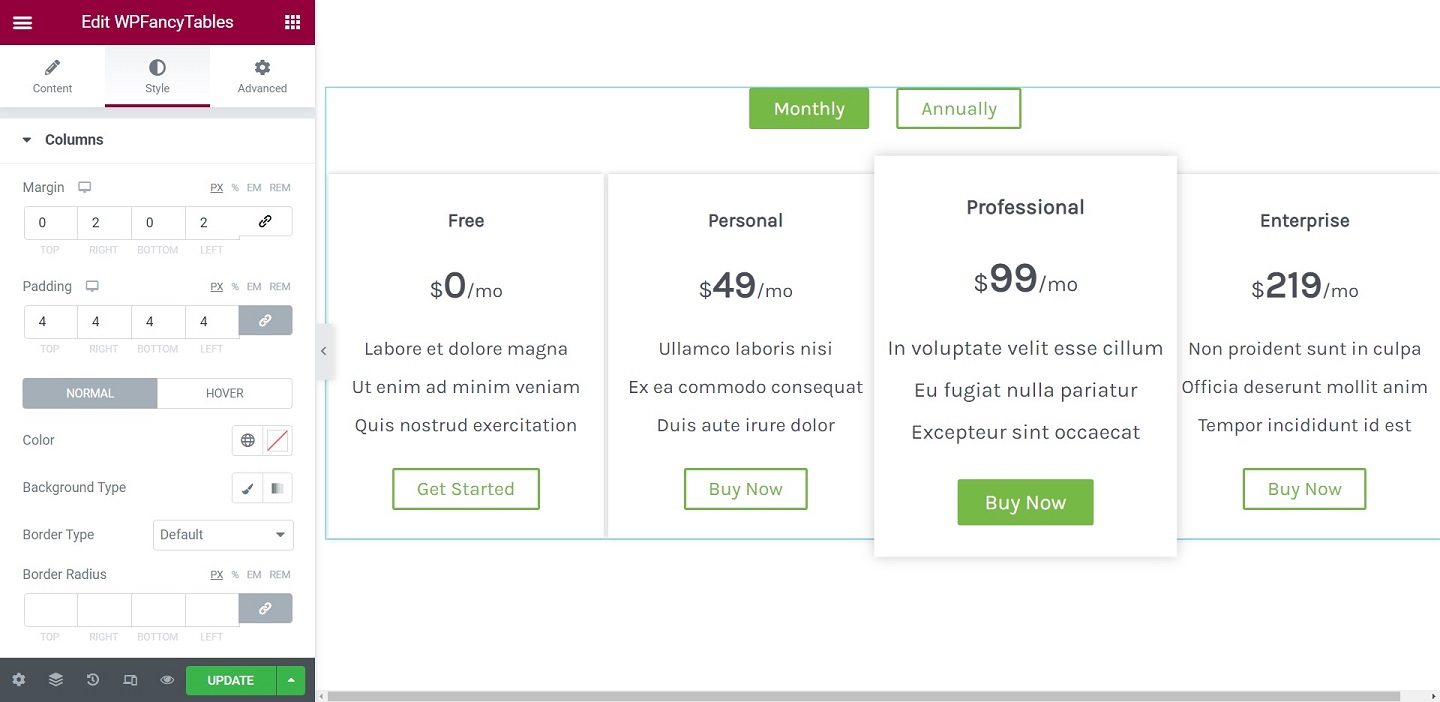
Task: Open Elementor settings gear at bottom panel
Action: tap(18, 680)
